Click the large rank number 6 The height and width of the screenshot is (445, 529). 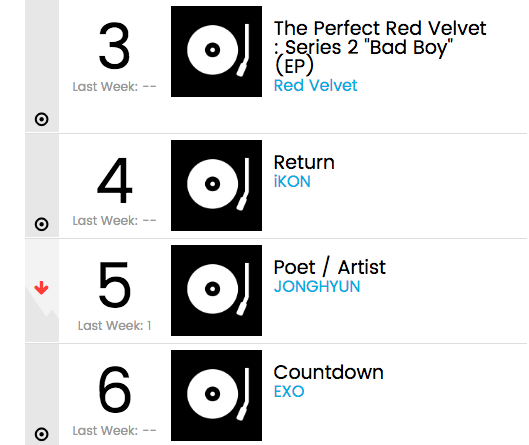coord(114,389)
